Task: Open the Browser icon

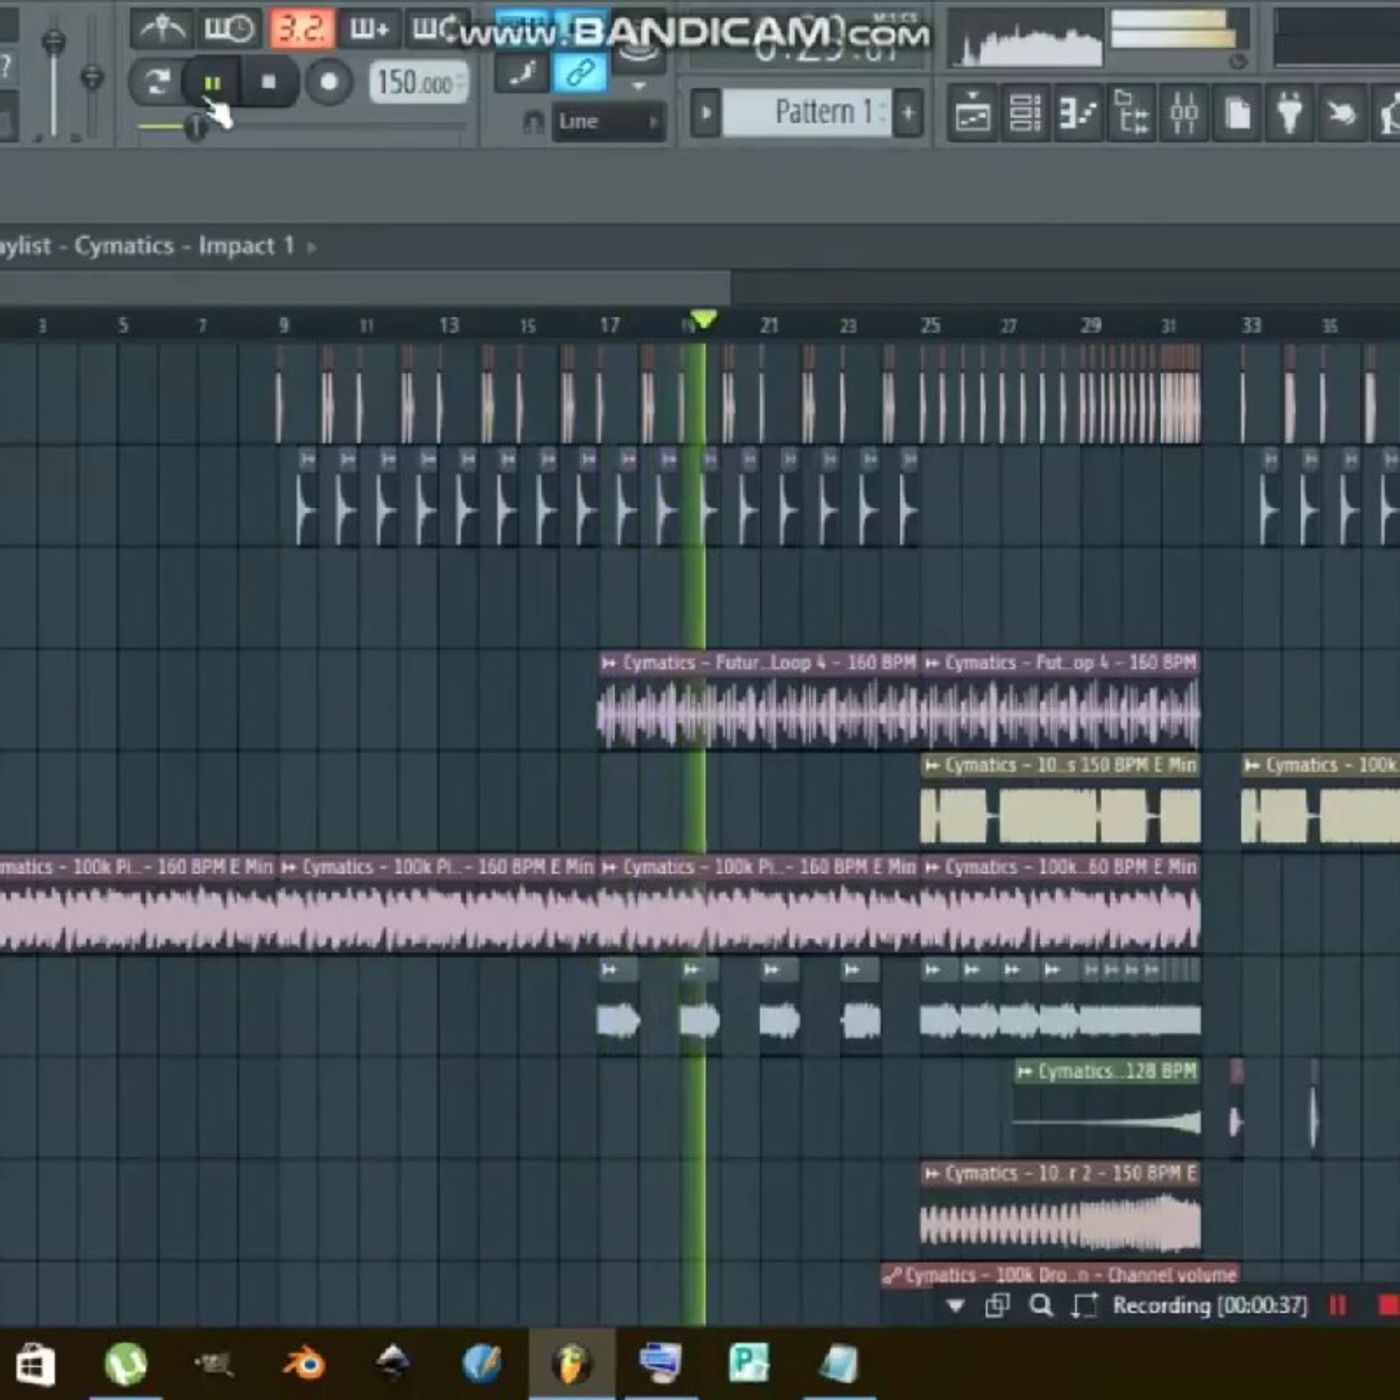Action: coord(1131,113)
